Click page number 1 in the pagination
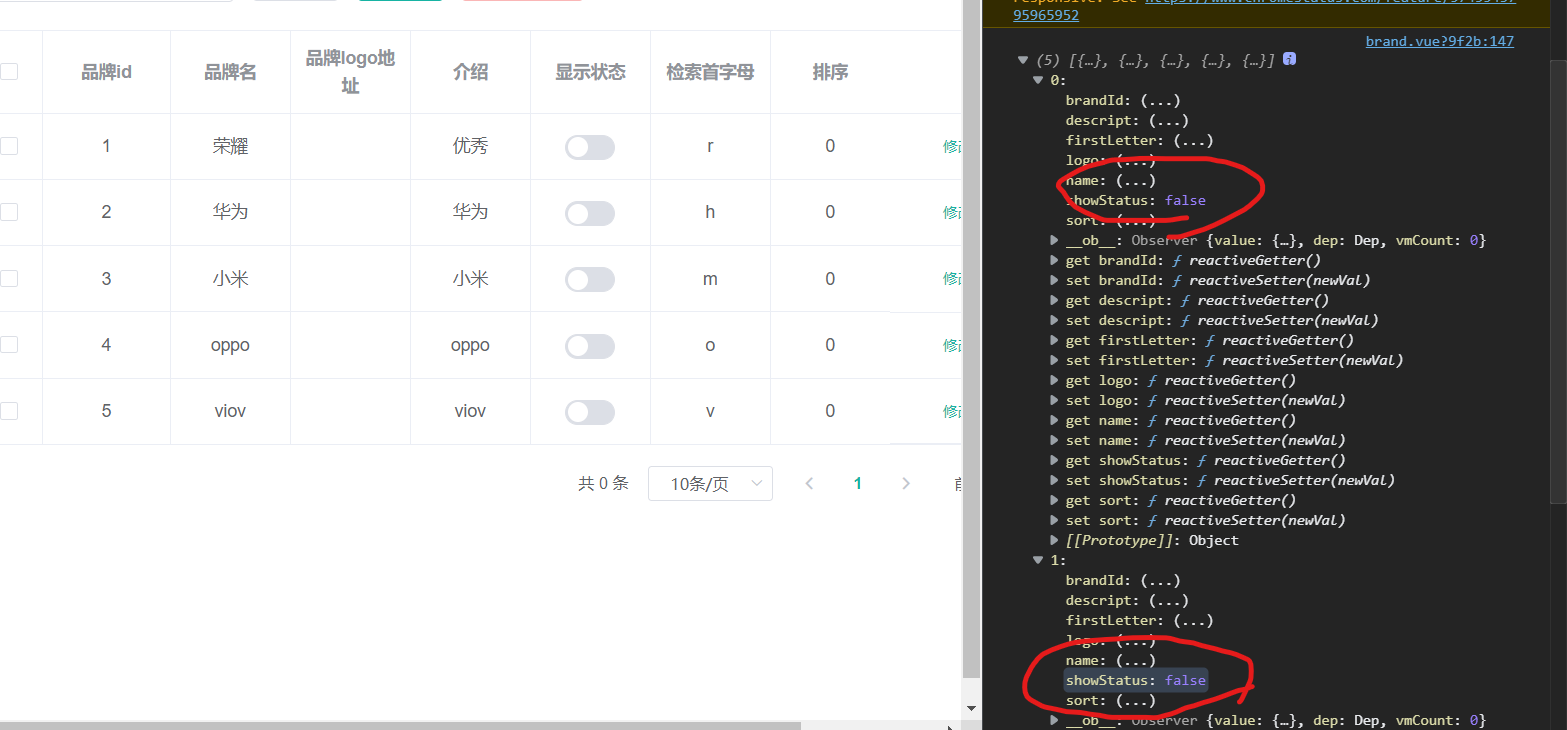 click(x=857, y=484)
